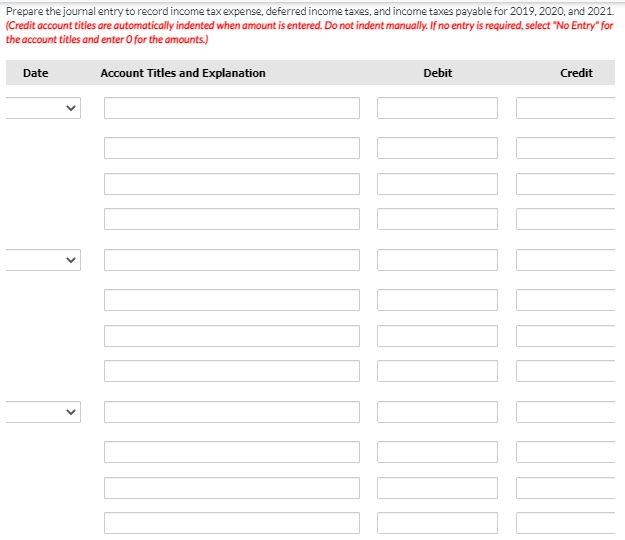The width and height of the screenshot is (625, 540).
Task: Open the third journal entry Date dropdown
Action: coord(43,412)
